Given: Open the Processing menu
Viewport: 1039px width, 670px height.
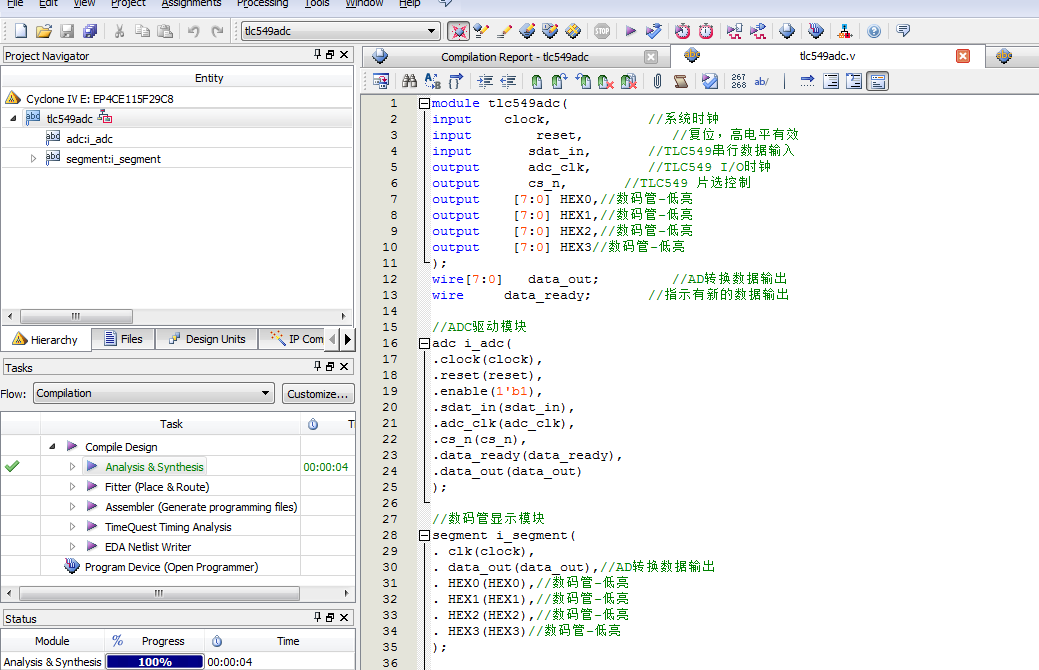Looking at the screenshot, I should tap(262, 4).
